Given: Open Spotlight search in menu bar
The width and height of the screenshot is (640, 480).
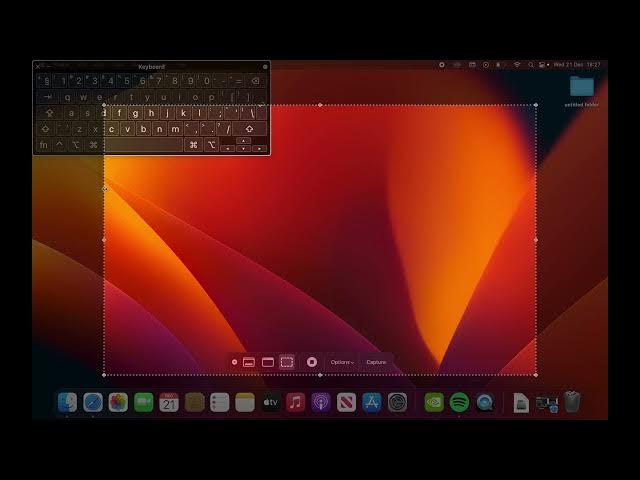Looking at the screenshot, I should click(531, 64).
